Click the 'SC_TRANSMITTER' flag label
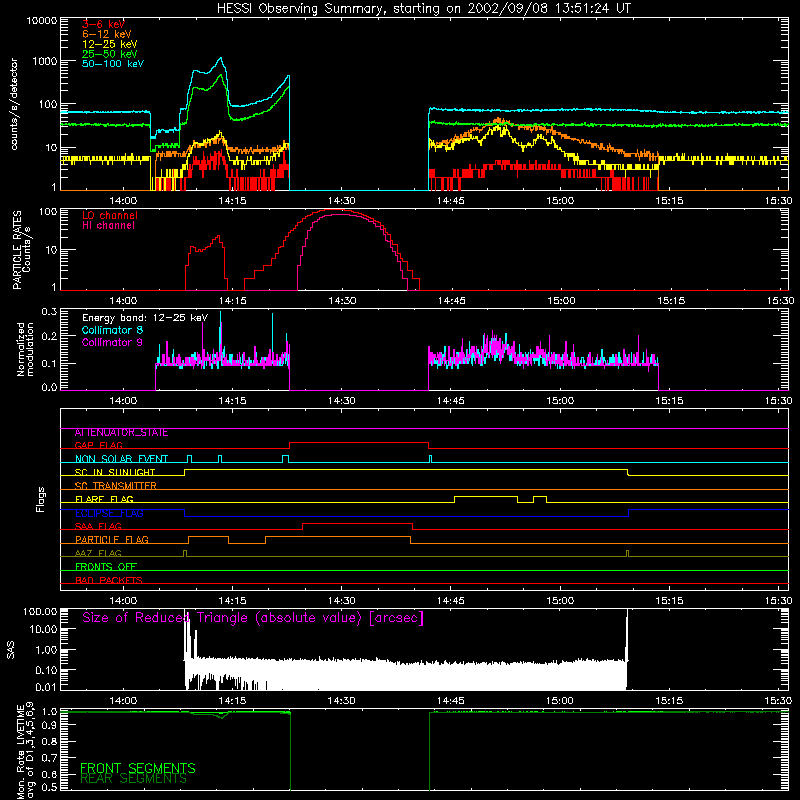The width and height of the screenshot is (800, 800). tap(115, 485)
